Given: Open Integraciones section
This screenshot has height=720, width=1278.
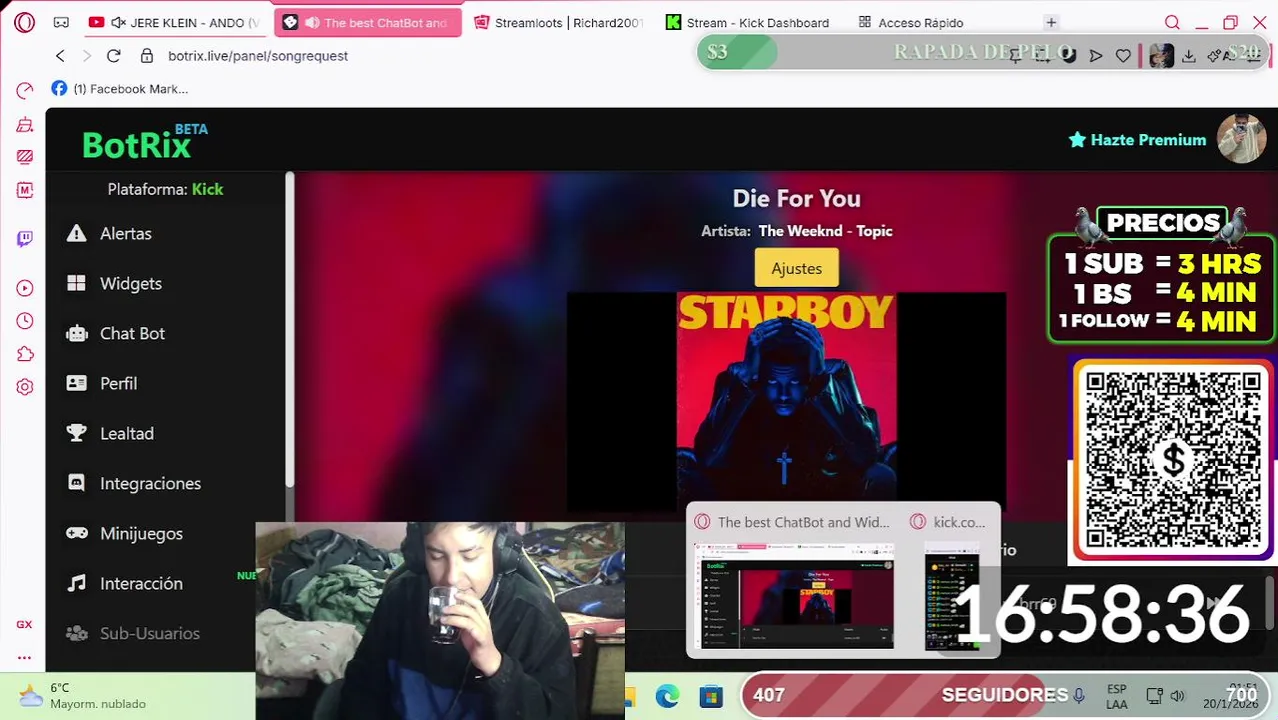Looking at the screenshot, I should pos(150,483).
